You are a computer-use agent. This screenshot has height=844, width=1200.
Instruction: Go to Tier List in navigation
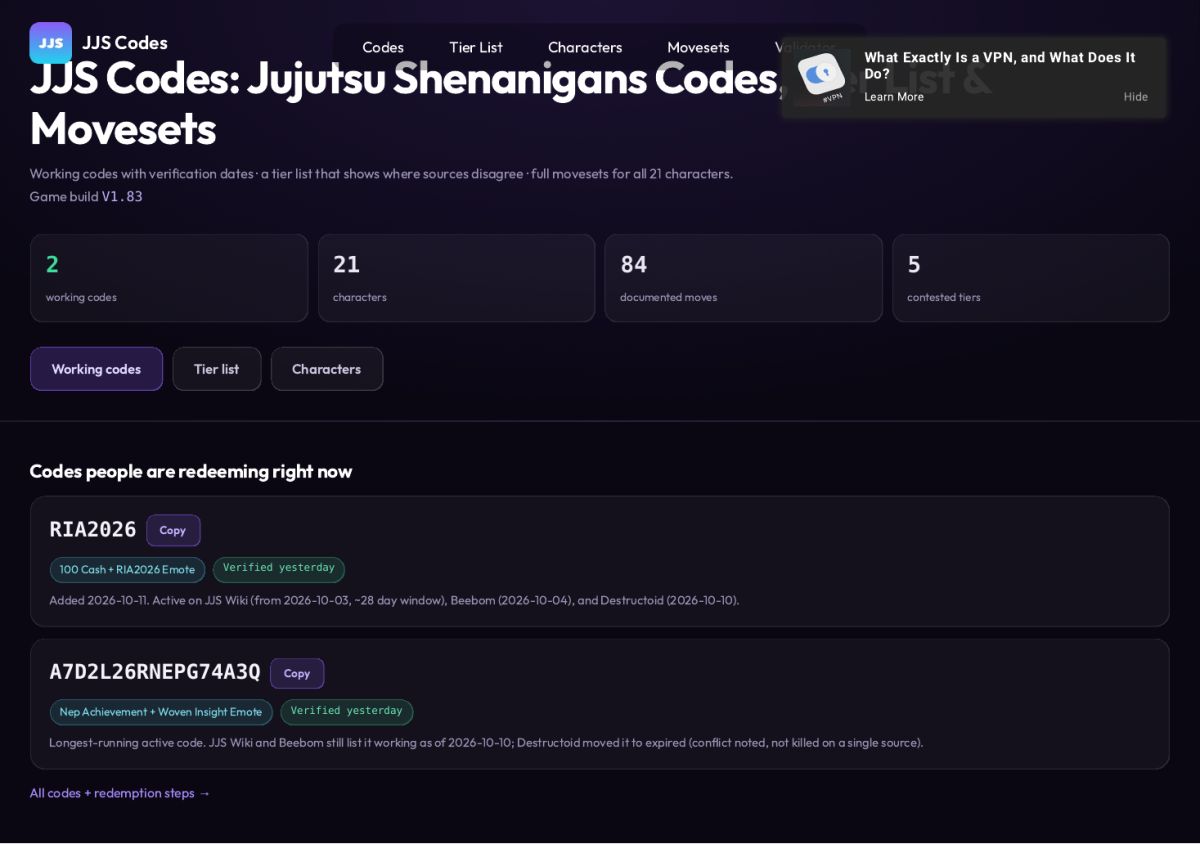pos(476,47)
